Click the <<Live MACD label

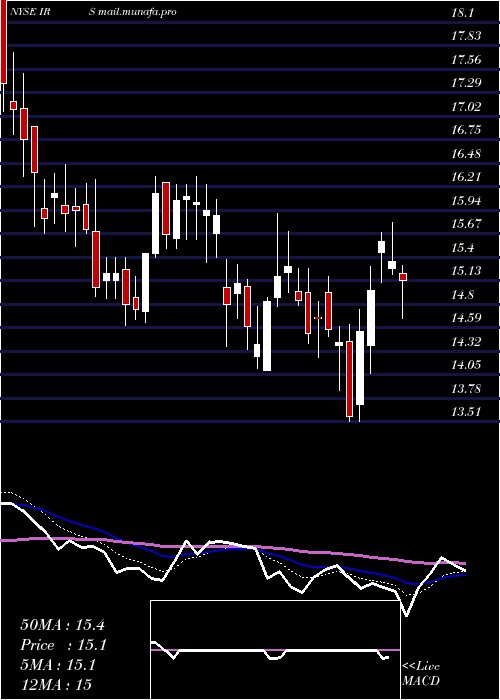pyautogui.click(x=421, y=674)
